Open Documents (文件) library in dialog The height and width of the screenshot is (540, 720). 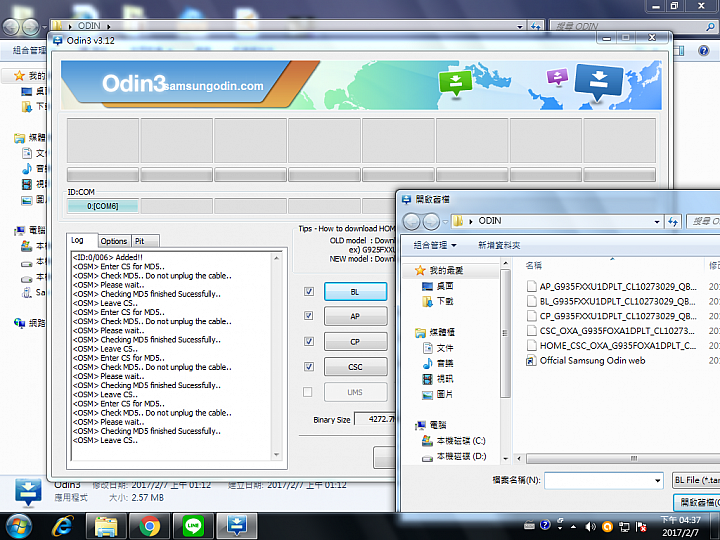(438, 348)
